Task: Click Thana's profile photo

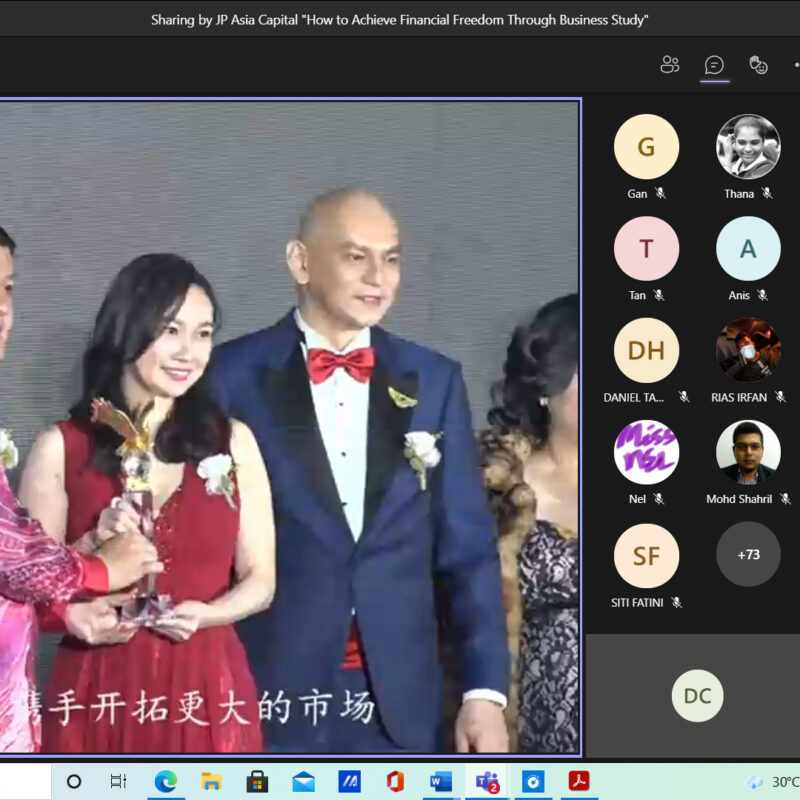Action: pyautogui.click(x=748, y=147)
